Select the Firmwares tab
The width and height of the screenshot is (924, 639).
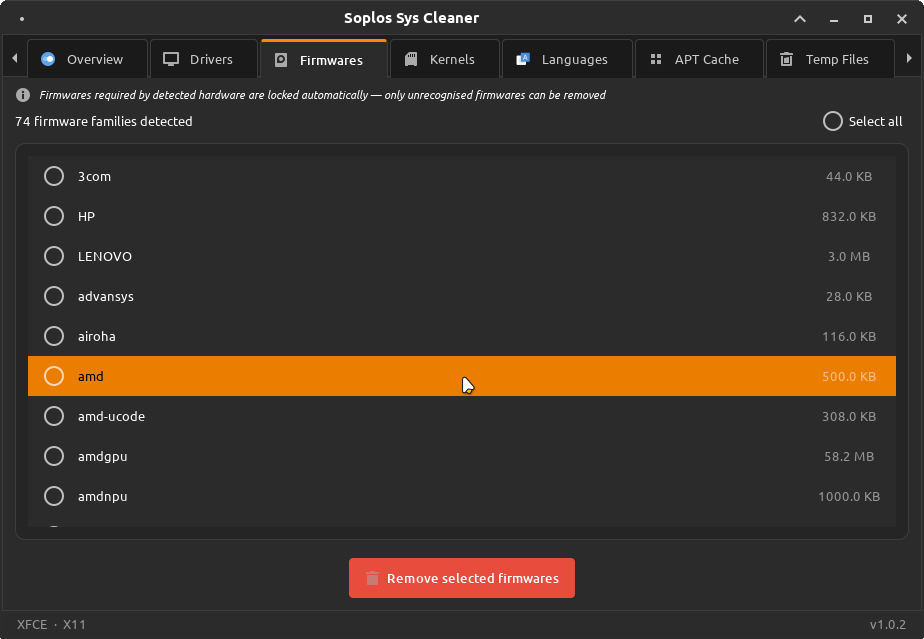[324, 59]
